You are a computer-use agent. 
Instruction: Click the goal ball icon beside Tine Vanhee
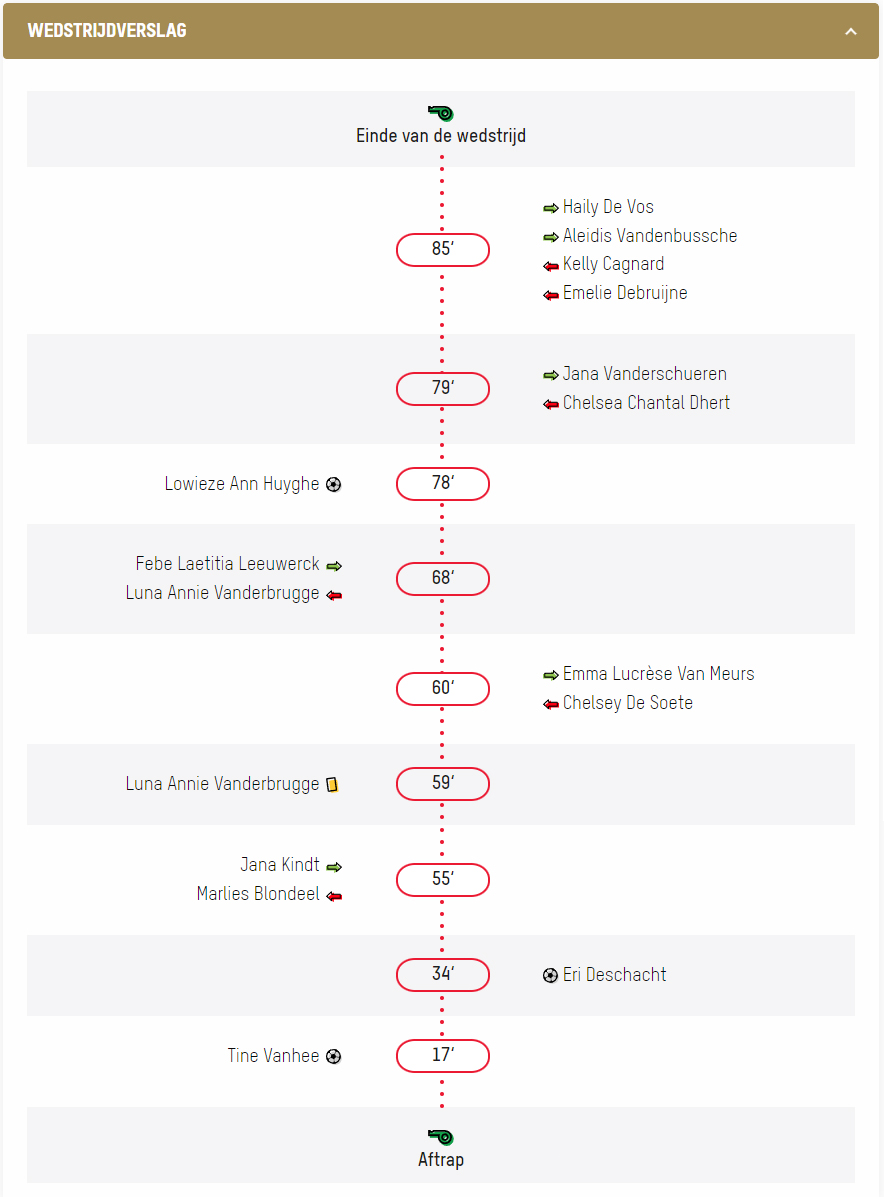pyautogui.click(x=334, y=1056)
